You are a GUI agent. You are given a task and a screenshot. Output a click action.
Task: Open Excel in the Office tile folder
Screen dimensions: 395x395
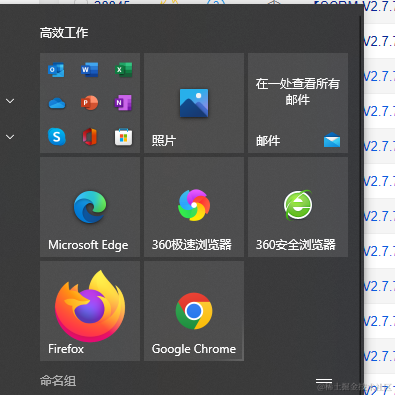(x=123, y=70)
